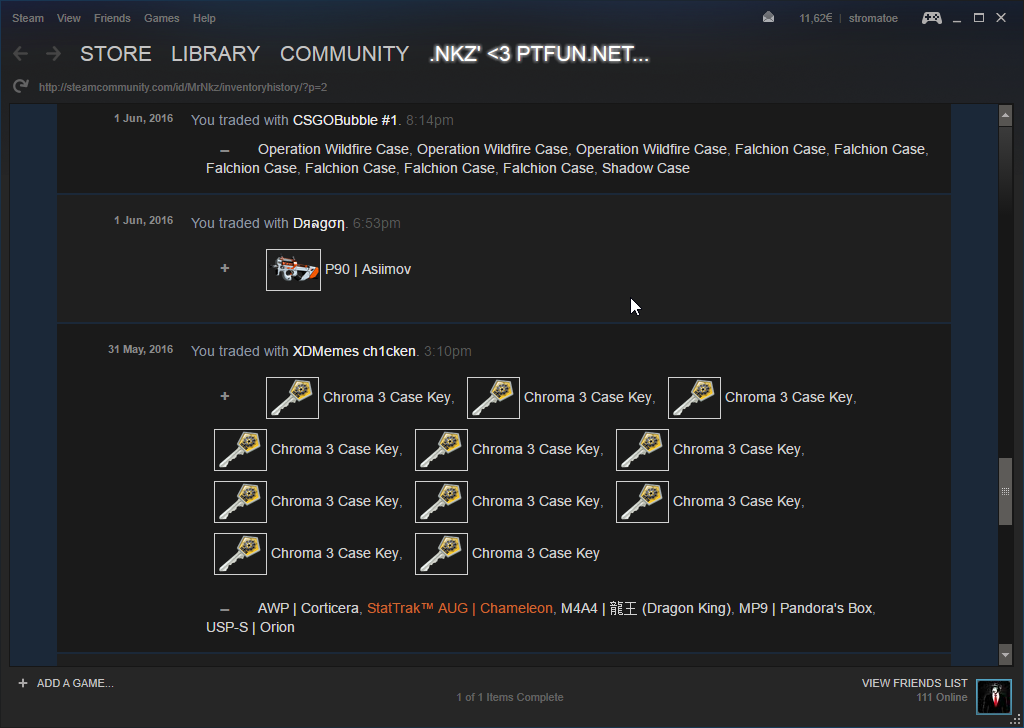Screen dimensions: 1024x728
Task: Open the stromatoe account dropdown
Action: pos(874,18)
